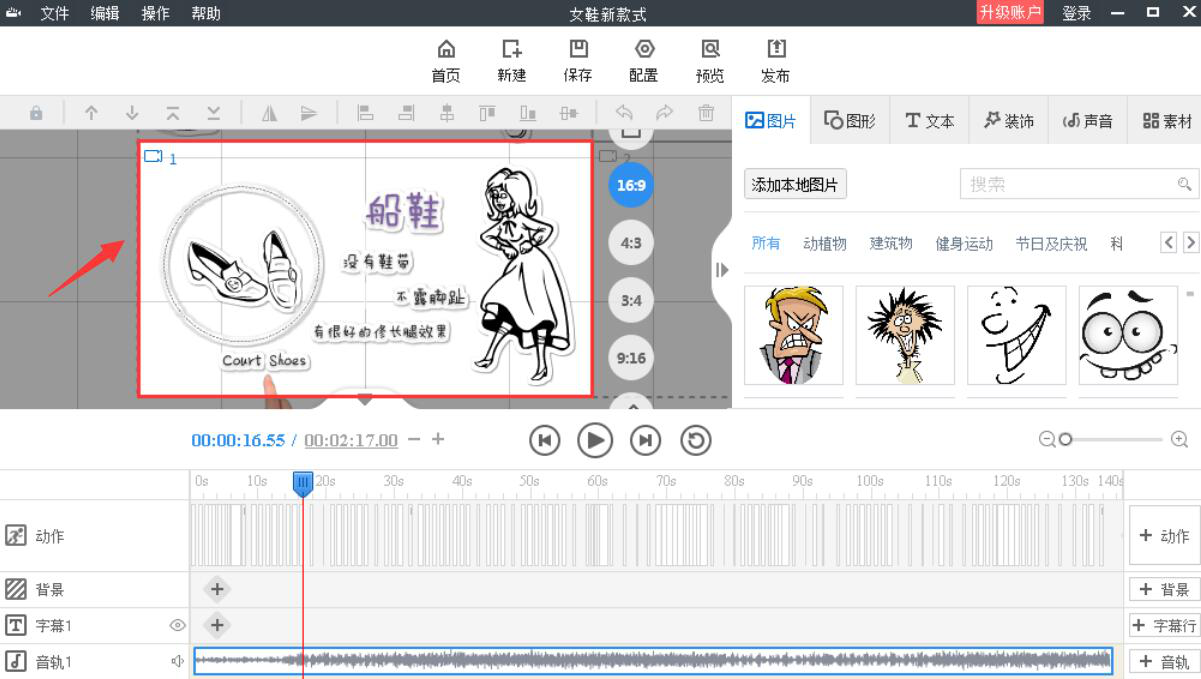The height and width of the screenshot is (679, 1201).
Task: Click the loop replay button
Action: click(696, 440)
